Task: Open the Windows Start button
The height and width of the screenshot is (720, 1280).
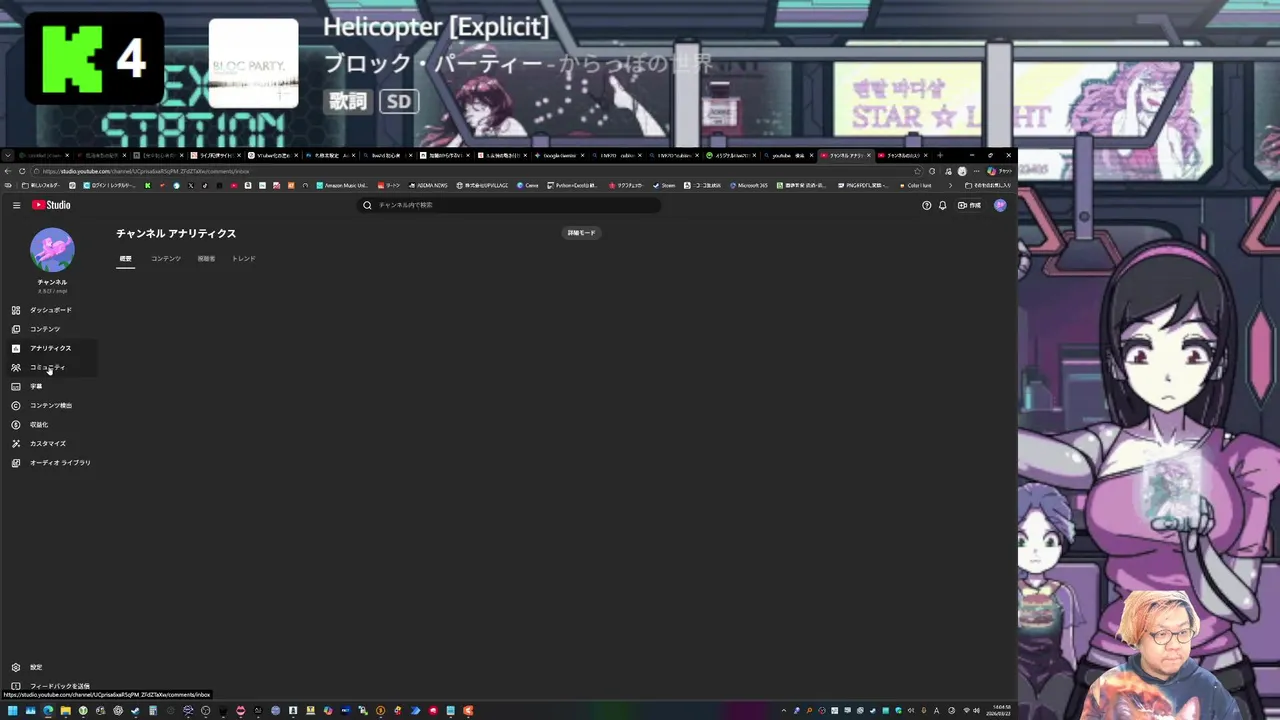Action: click(x=12, y=711)
